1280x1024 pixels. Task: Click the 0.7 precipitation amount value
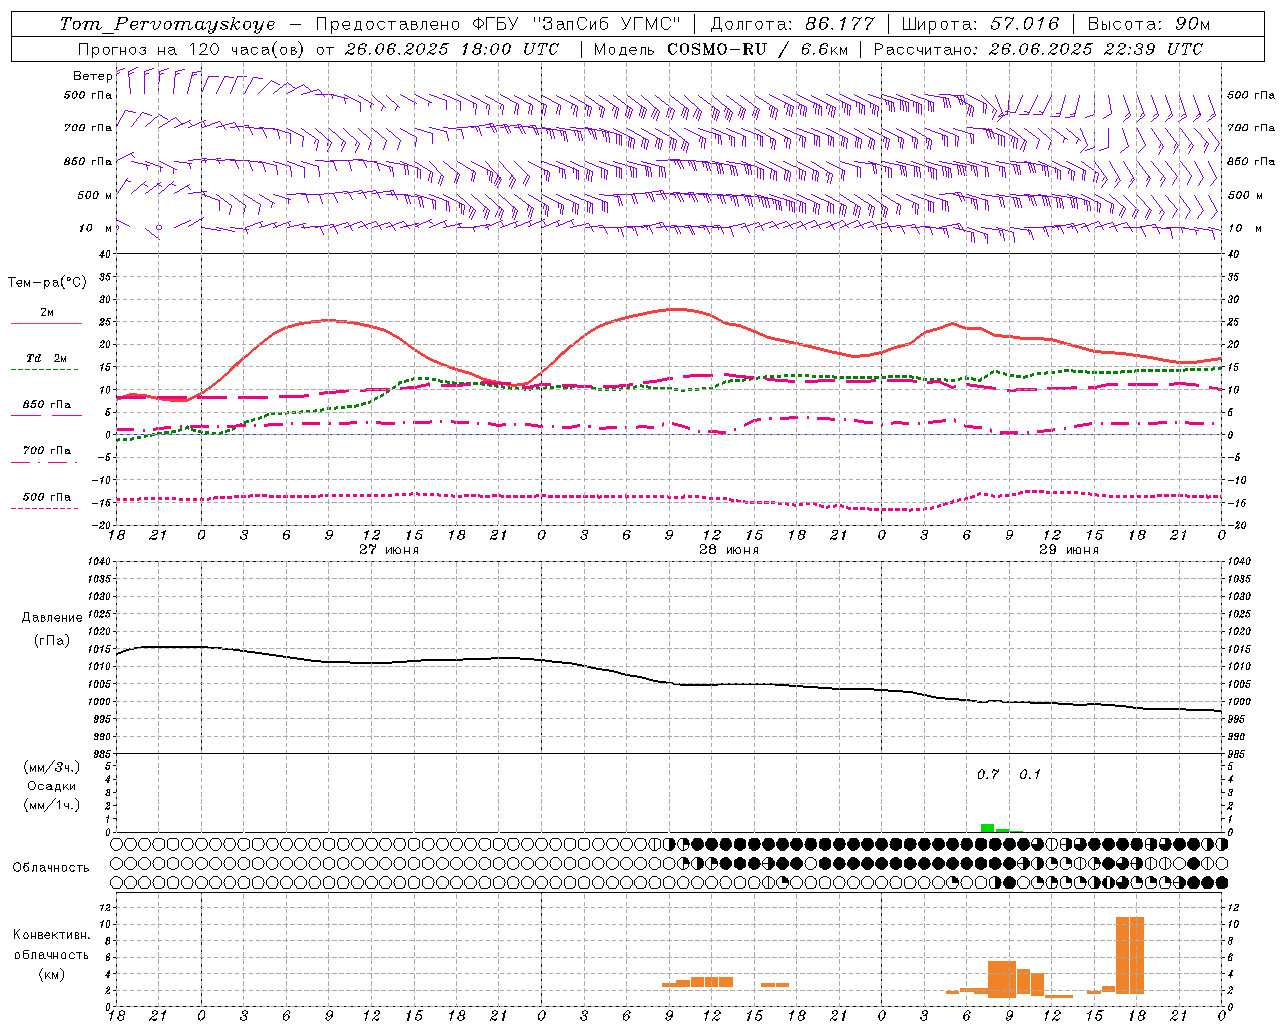coord(988,775)
